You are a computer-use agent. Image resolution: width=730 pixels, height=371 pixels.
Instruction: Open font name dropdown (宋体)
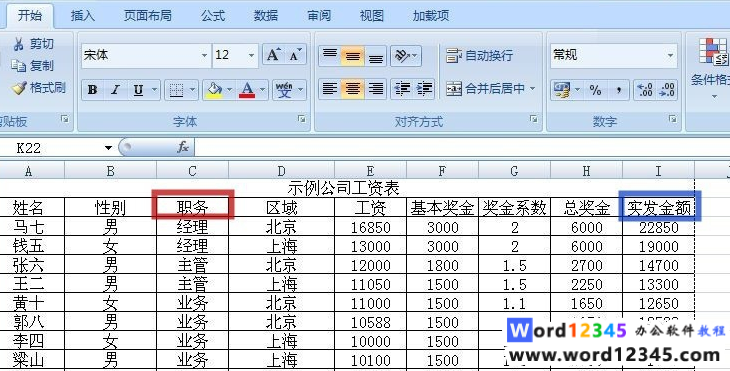[x=204, y=55]
